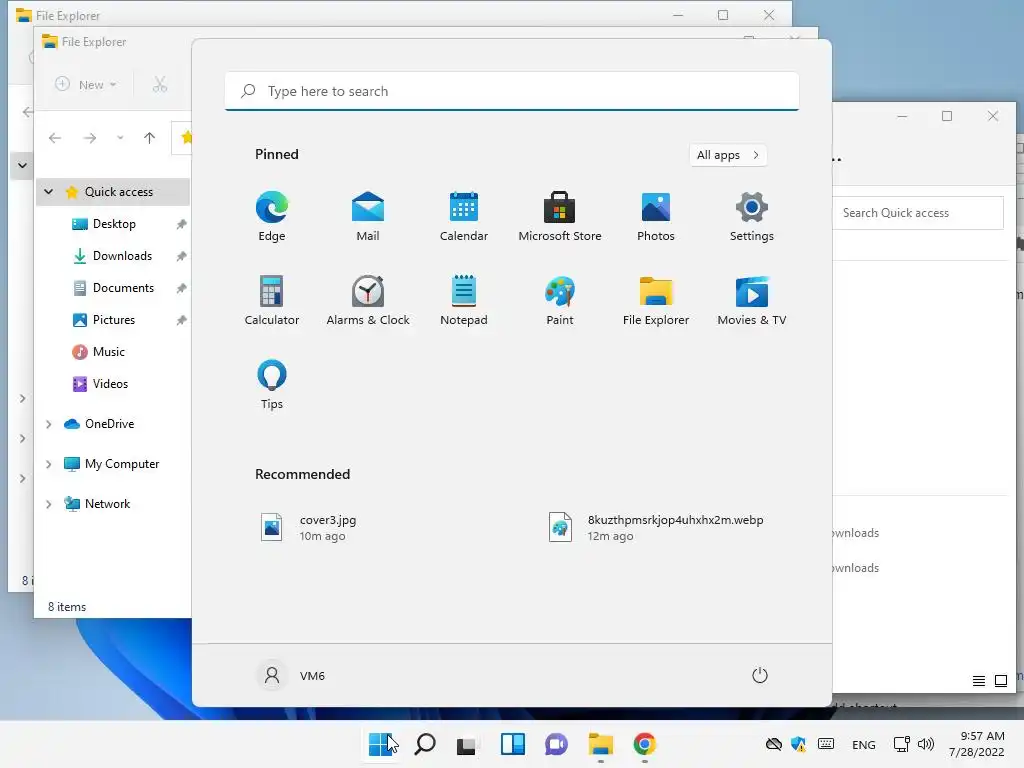
Task: Open Chat from the taskbar
Action: pos(556,744)
